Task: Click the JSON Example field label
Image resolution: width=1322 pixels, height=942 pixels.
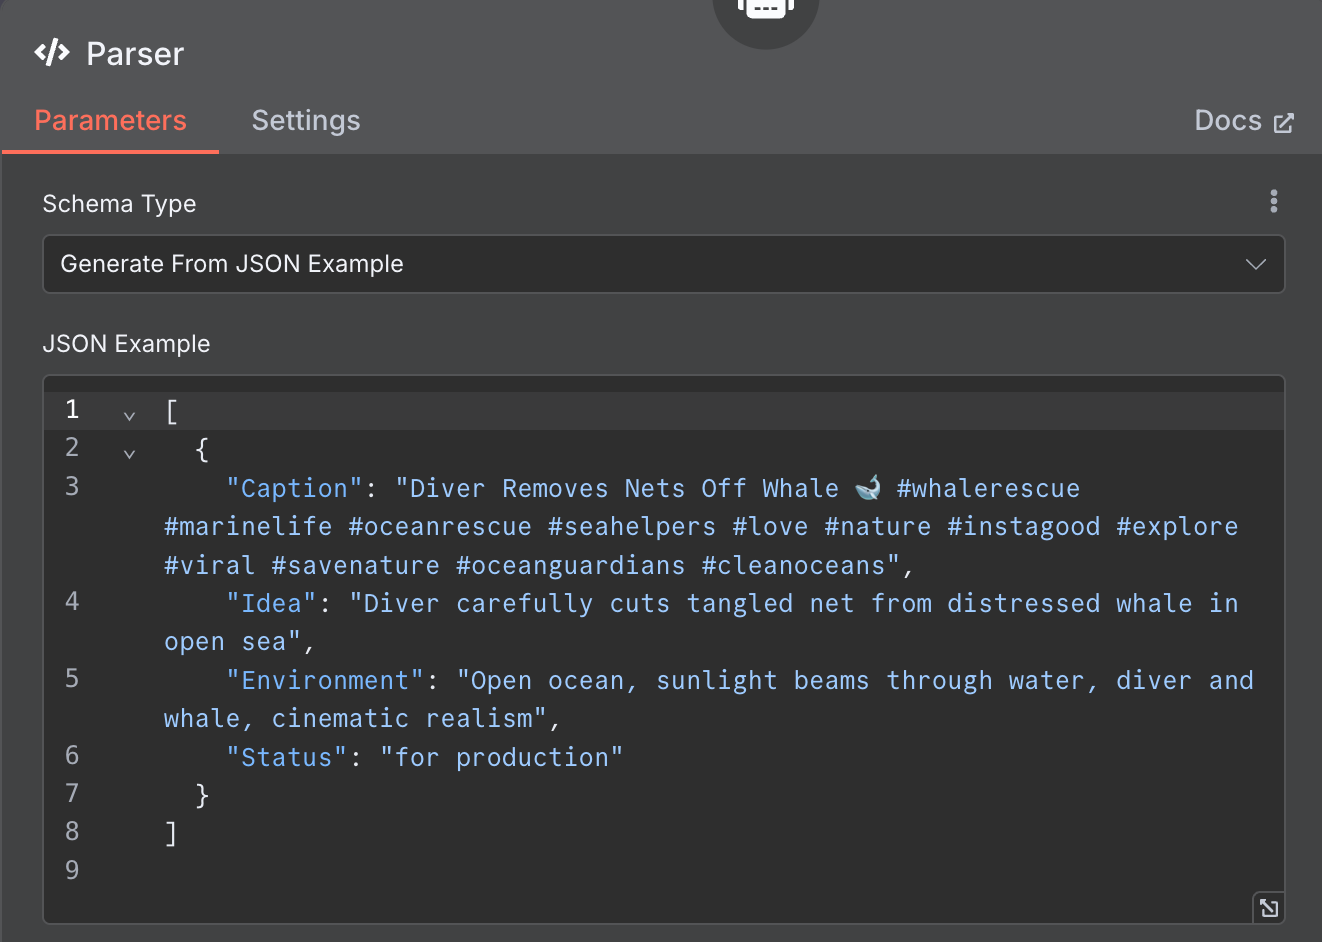Action: (x=126, y=344)
